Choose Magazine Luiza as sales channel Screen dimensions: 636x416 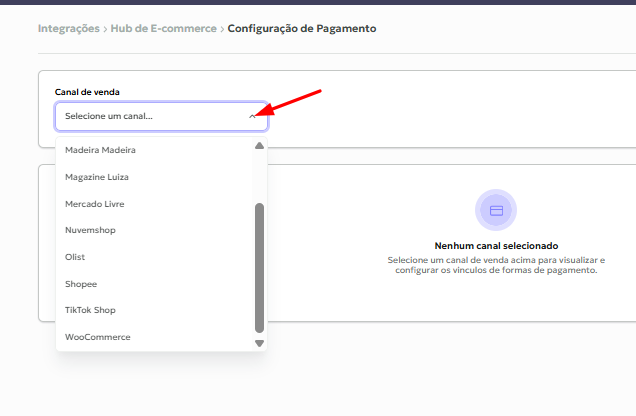154,177
